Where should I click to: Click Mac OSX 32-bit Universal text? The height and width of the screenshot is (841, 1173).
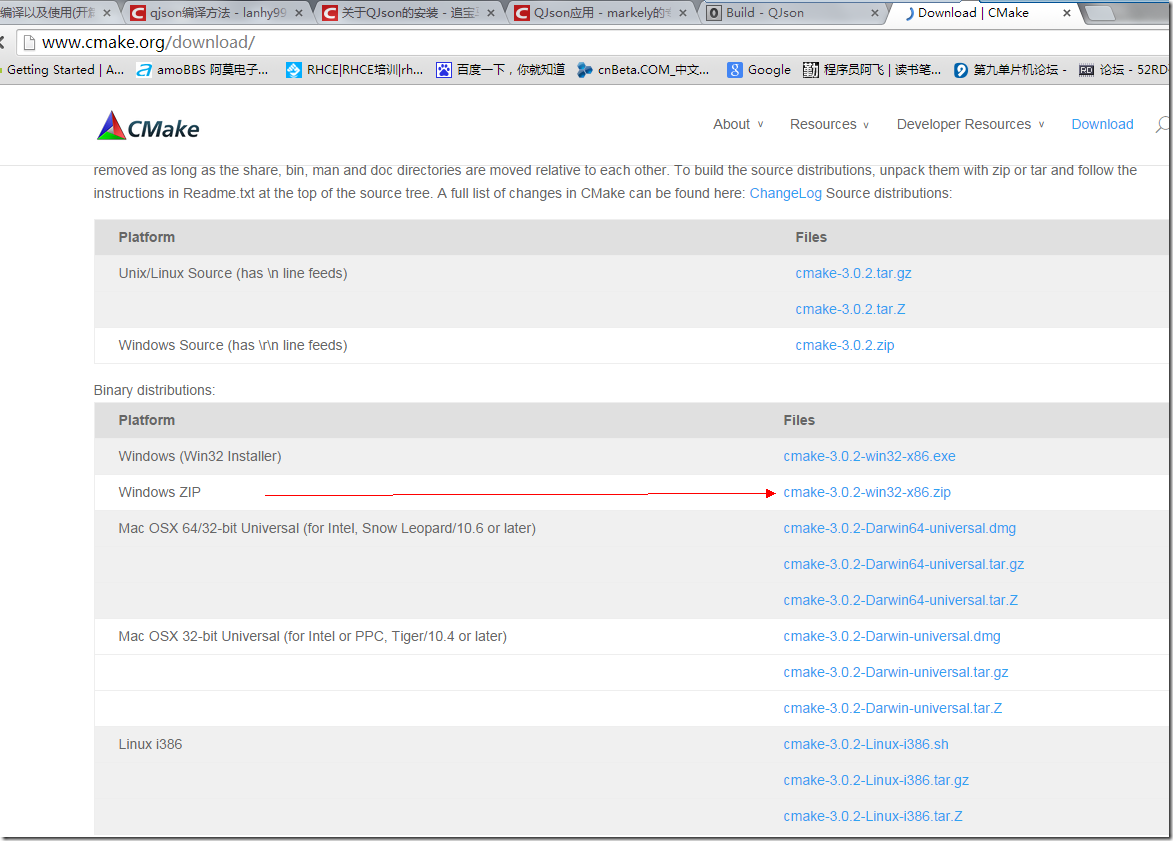click(312, 636)
